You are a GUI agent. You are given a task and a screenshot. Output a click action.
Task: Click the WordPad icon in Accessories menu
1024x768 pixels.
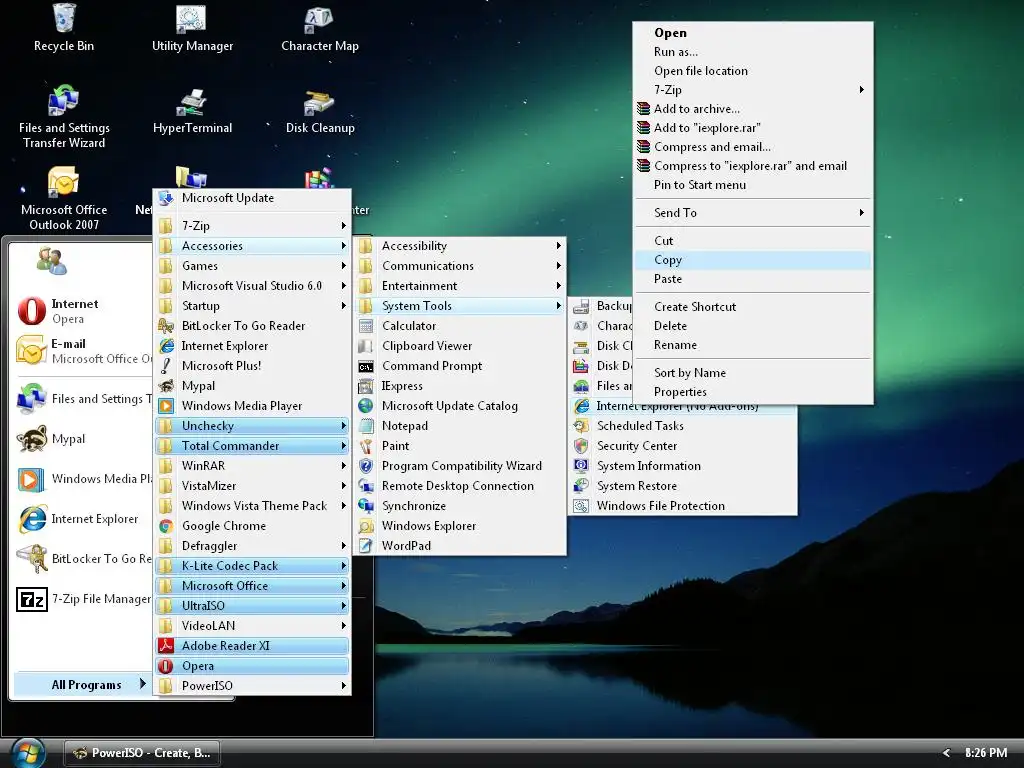[366, 546]
